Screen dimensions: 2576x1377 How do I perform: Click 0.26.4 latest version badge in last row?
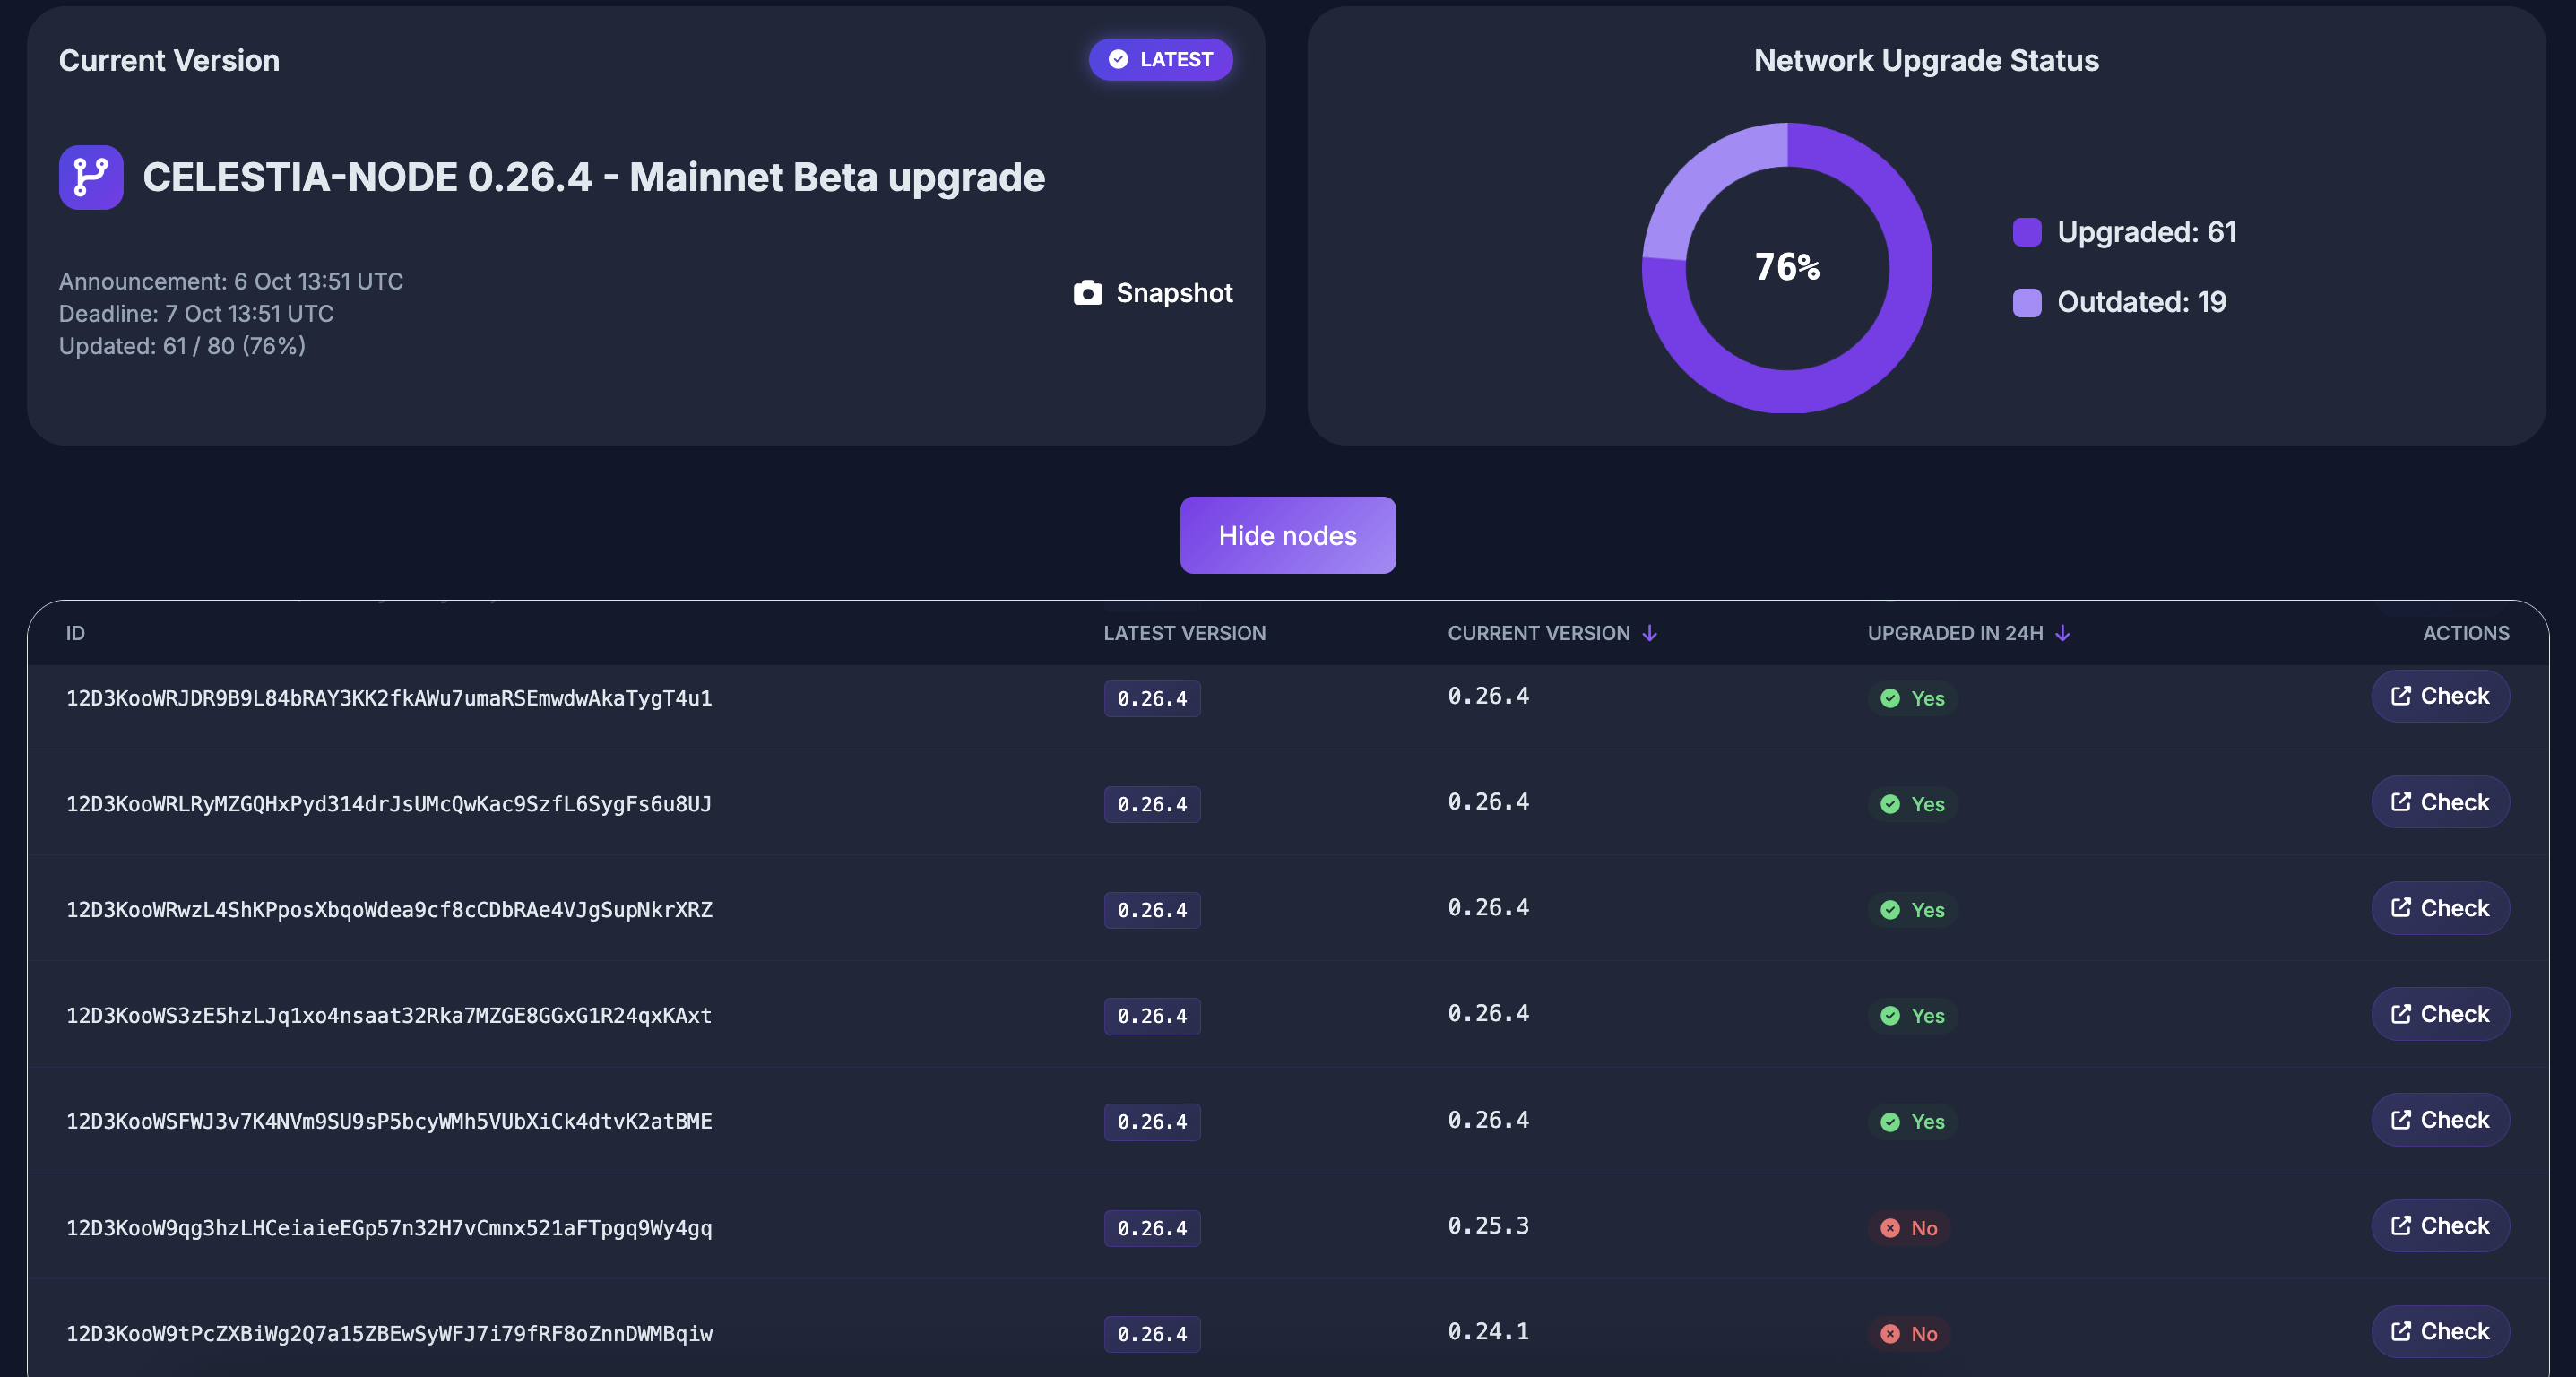click(1151, 1334)
